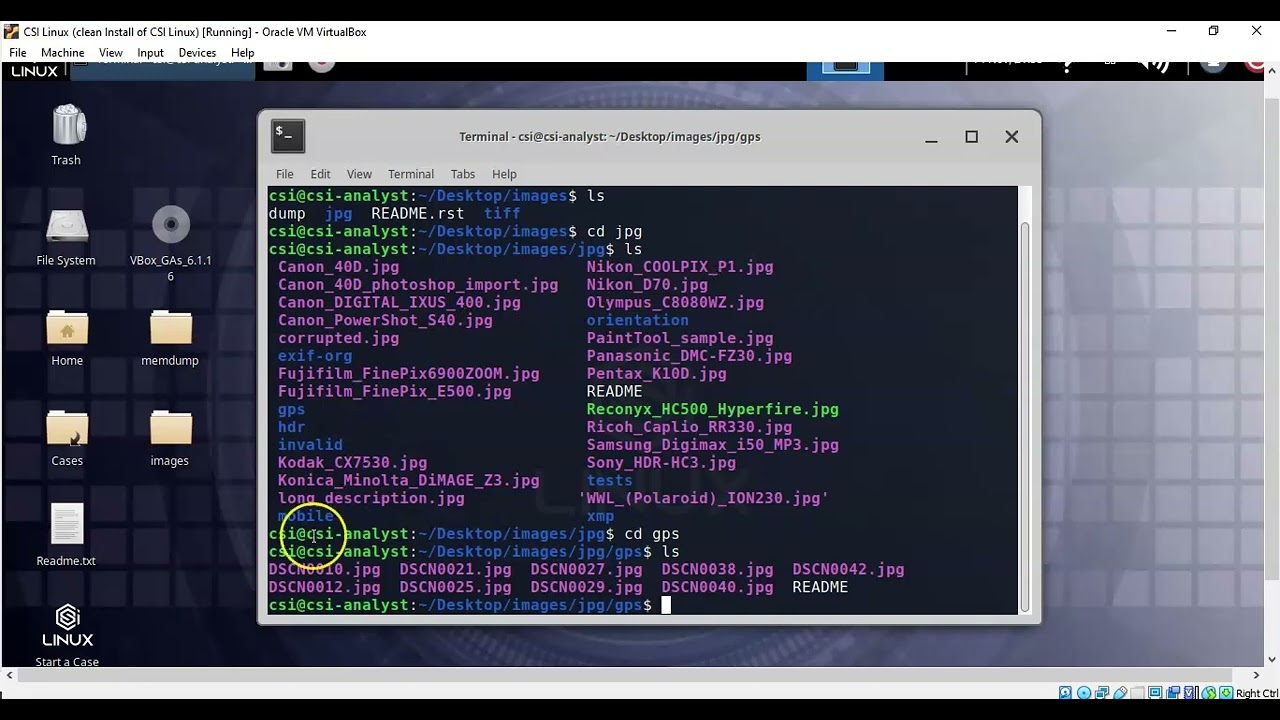Click the blue tiff directory name
Viewport: 1280px width, 720px height.
tap(502, 214)
